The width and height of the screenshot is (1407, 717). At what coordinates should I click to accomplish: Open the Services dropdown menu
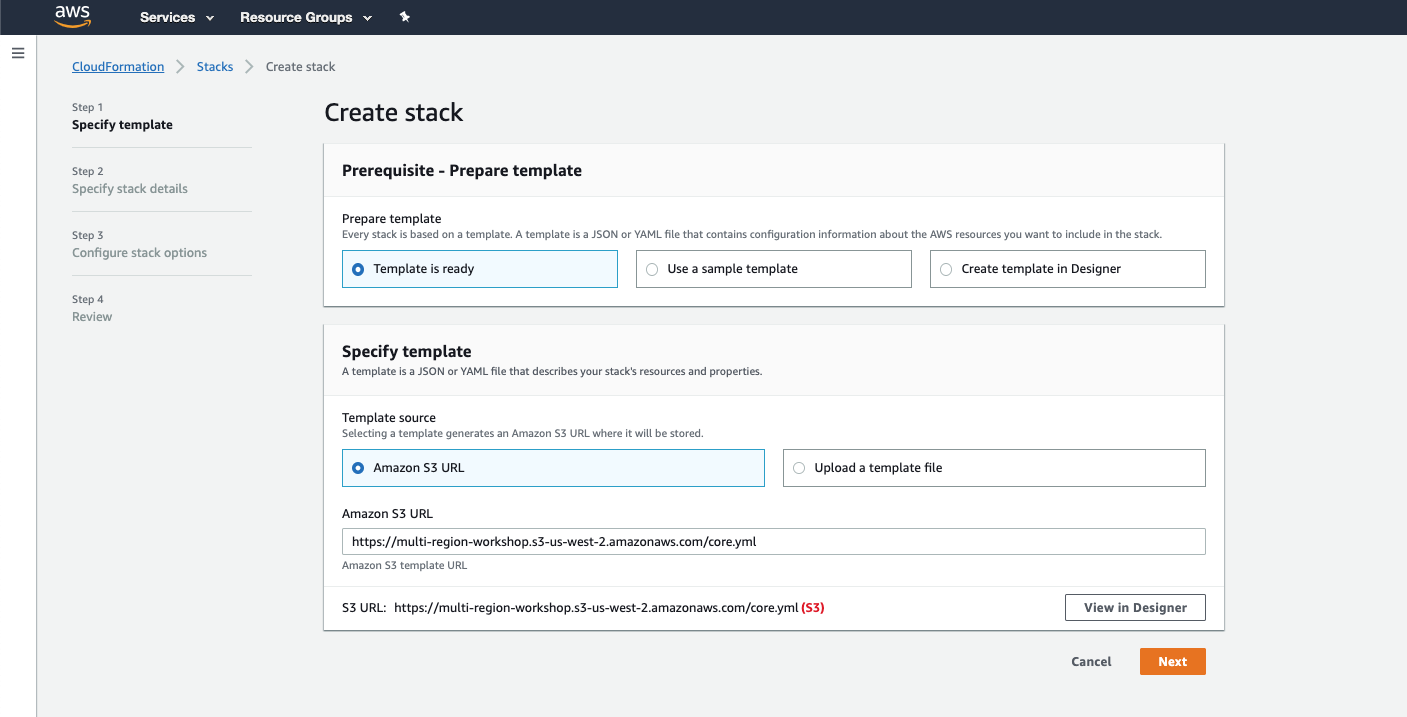coord(177,17)
